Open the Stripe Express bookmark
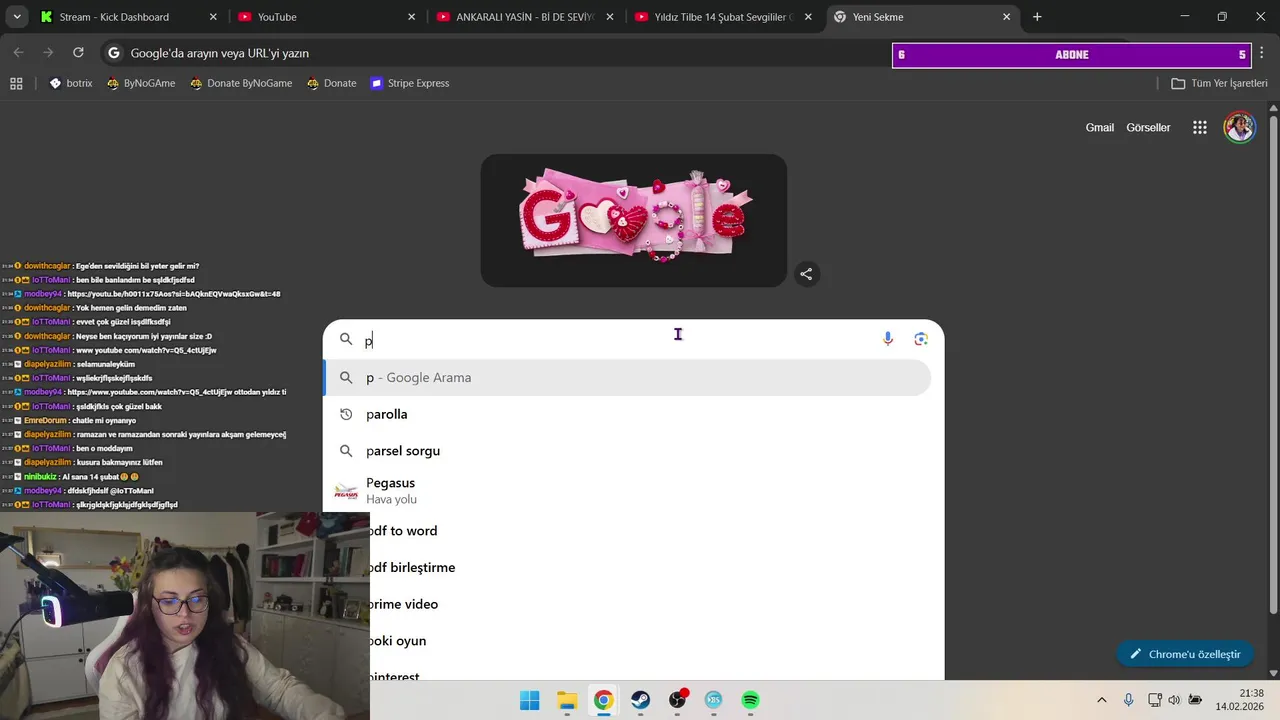The image size is (1280, 720). (x=409, y=83)
